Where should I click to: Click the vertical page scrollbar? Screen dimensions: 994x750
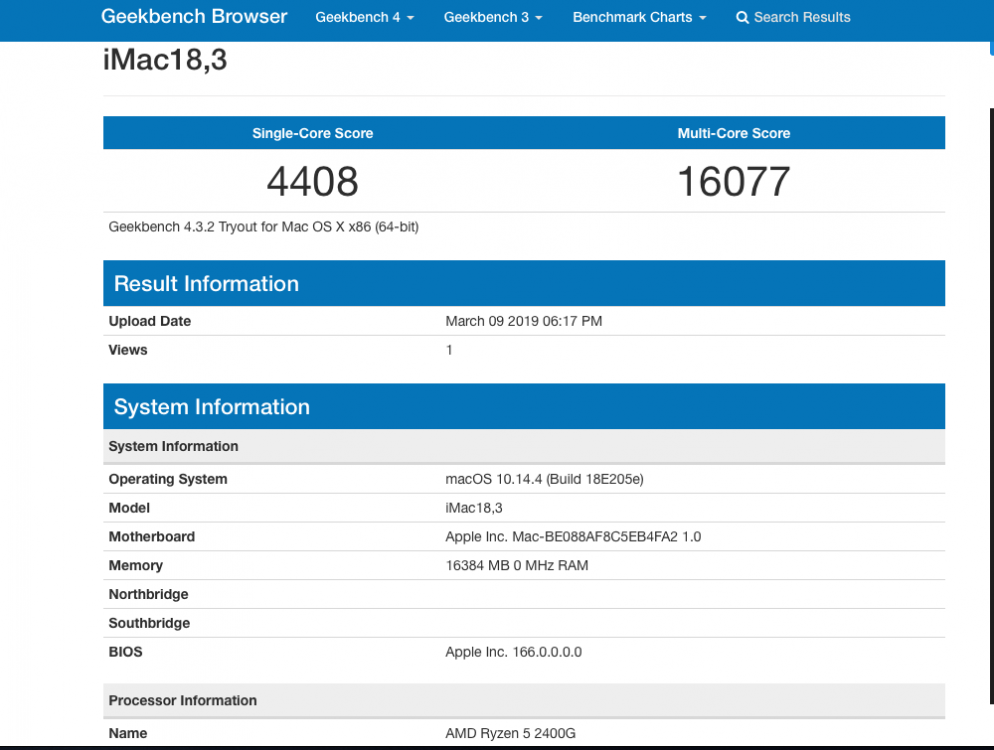pos(991,406)
